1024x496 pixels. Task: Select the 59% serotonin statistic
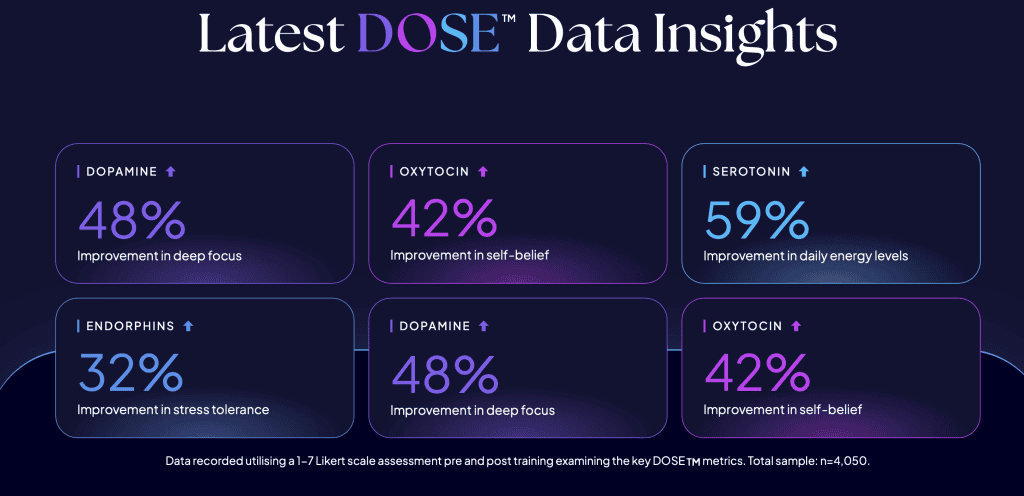pos(757,219)
